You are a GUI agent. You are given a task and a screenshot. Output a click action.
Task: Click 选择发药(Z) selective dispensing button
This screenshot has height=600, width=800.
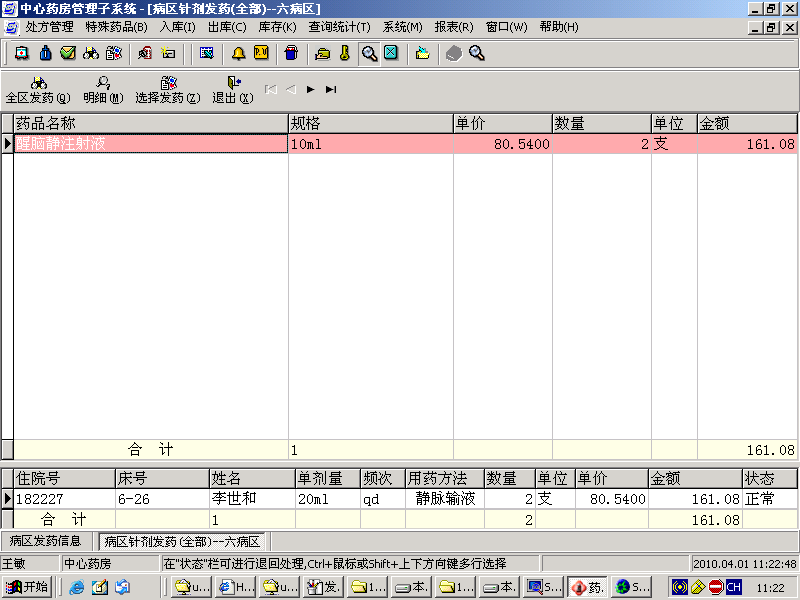pyautogui.click(x=168, y=90)
